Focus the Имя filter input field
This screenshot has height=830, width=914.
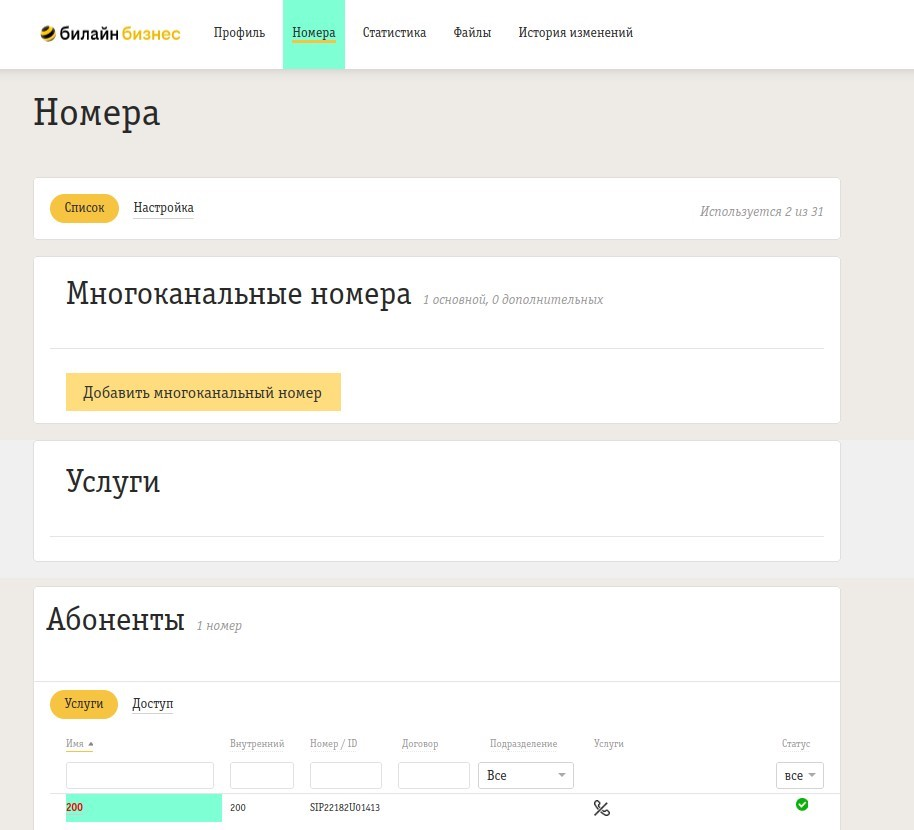(x=140, y=776)
